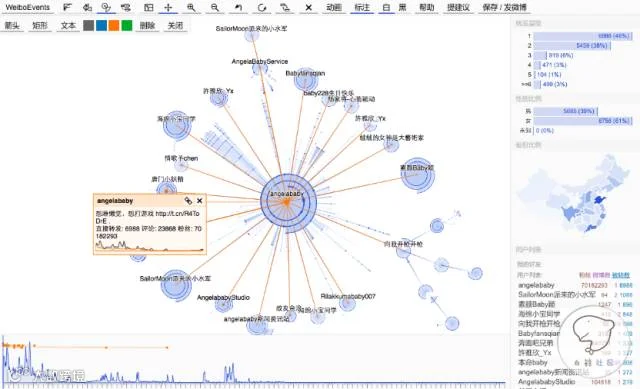Select repost level 3 histogram bar

tap(540, 55)
